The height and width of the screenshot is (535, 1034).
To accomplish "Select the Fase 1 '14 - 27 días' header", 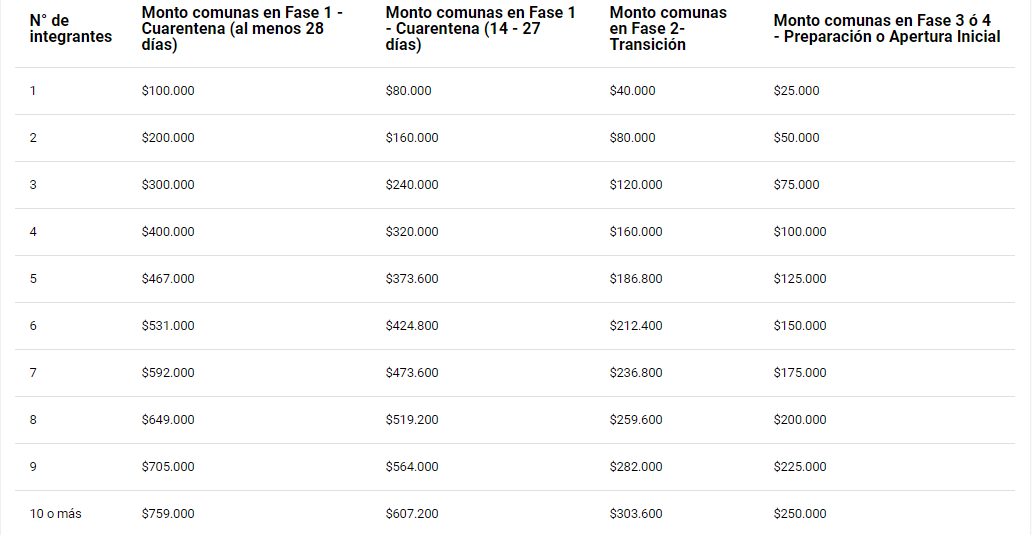I will 480,28.
